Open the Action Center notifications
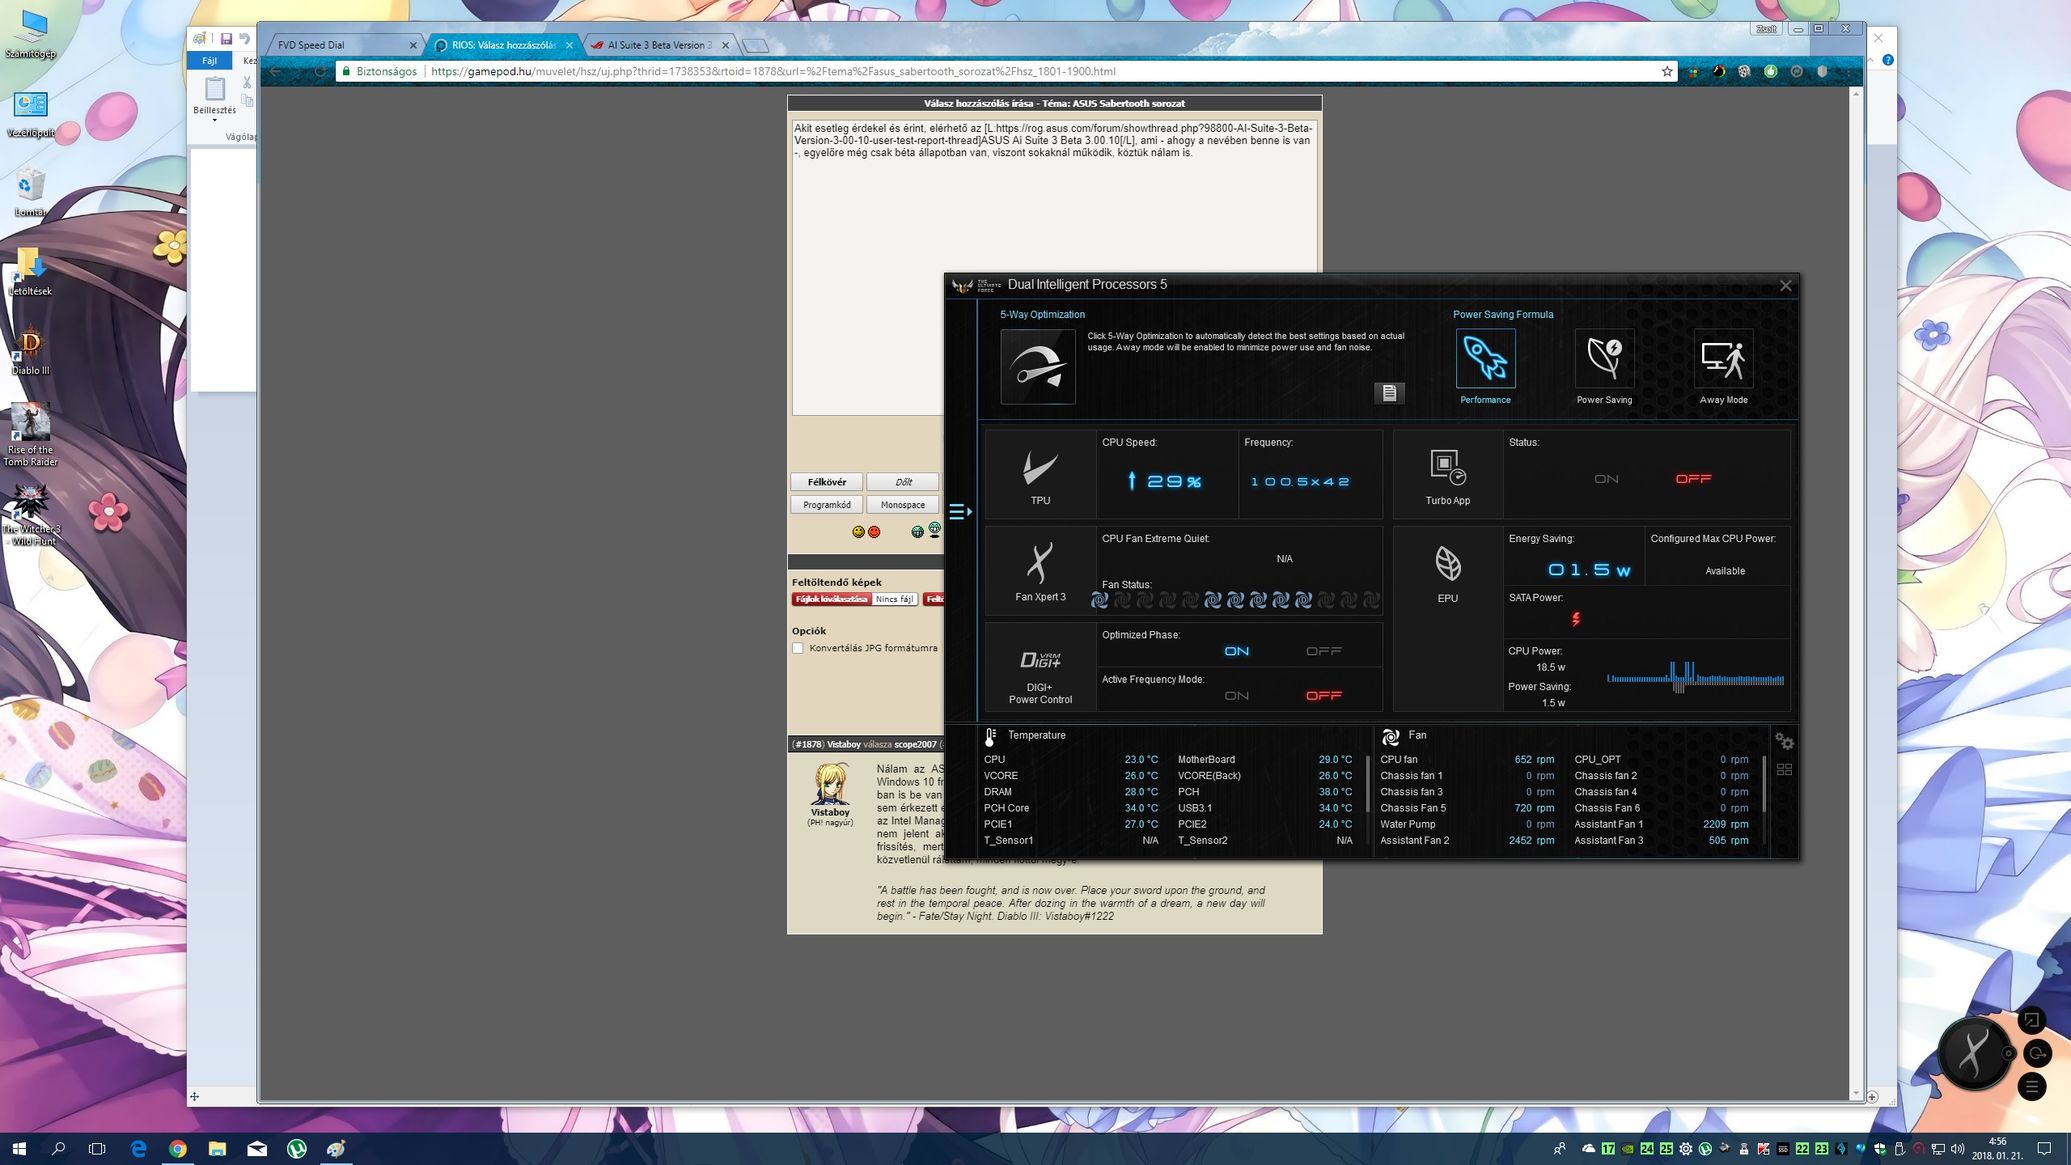Screen dimensions: 2071x1165 pos(2045,1149)
